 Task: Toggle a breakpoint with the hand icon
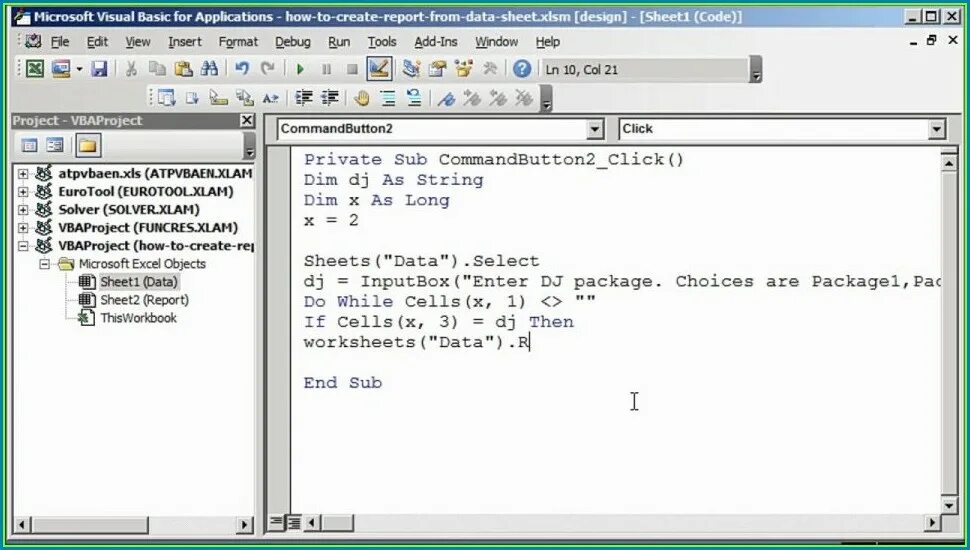click(362, 98)
